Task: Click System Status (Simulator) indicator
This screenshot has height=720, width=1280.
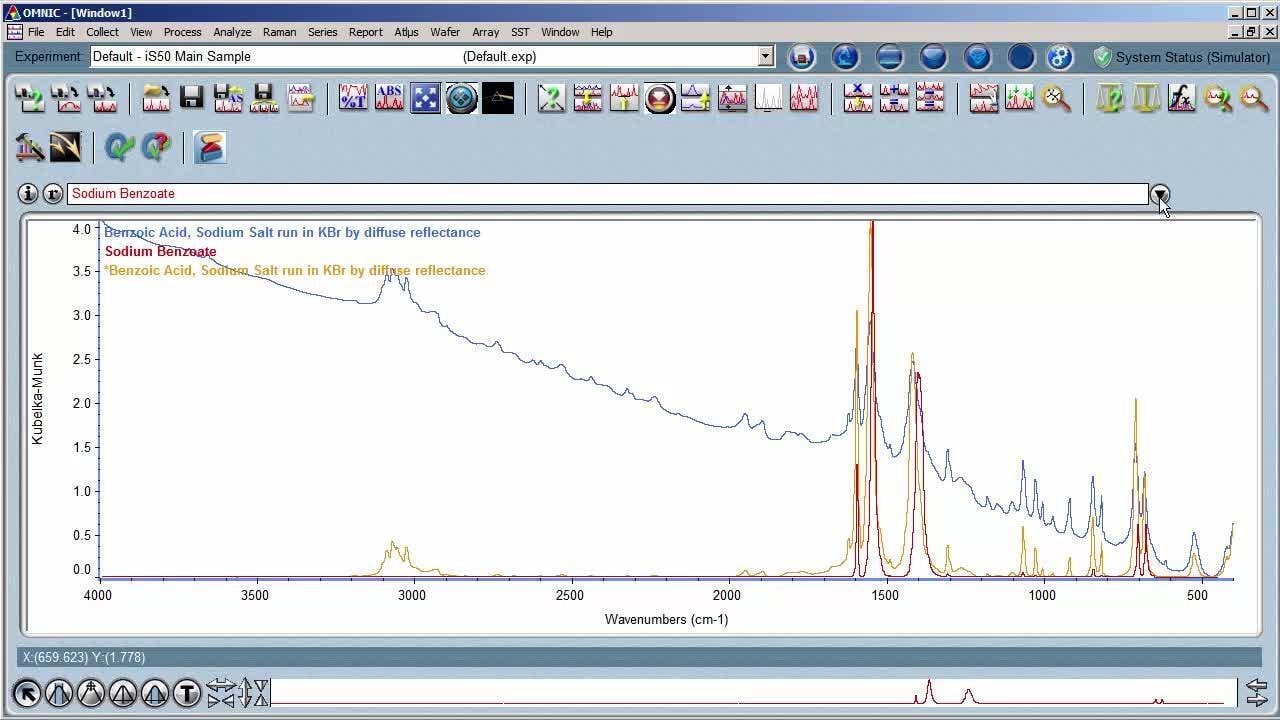Action: point(1181,57)
